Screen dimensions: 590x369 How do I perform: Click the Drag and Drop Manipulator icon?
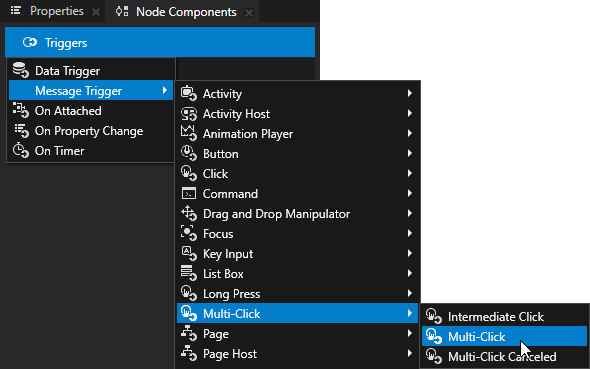click(189, 214)
